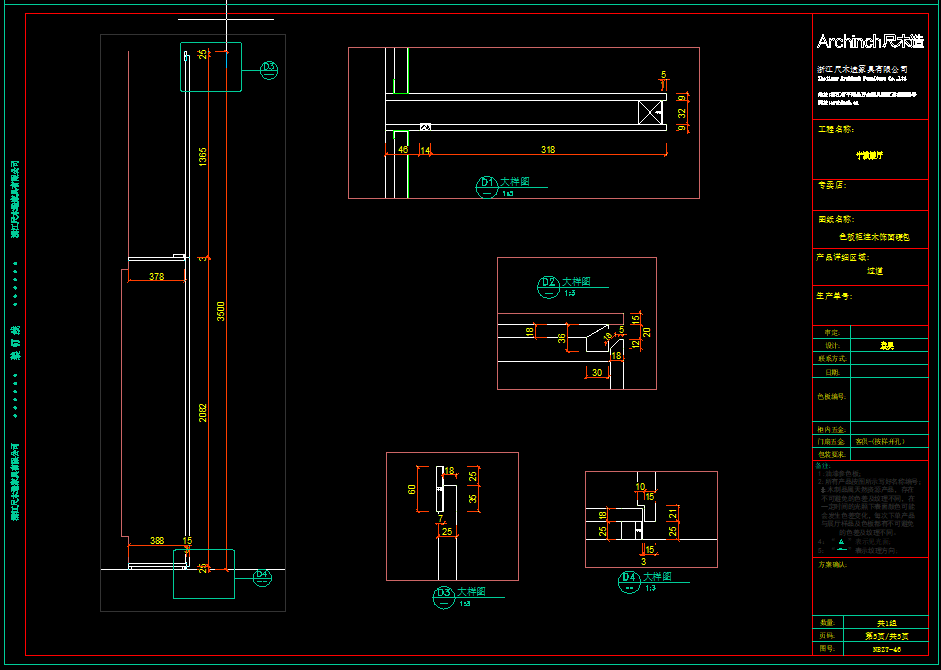Screen dimensions: 941x670
Task: Click the 2082 vertical dimension text
Action: coord(203,412)
